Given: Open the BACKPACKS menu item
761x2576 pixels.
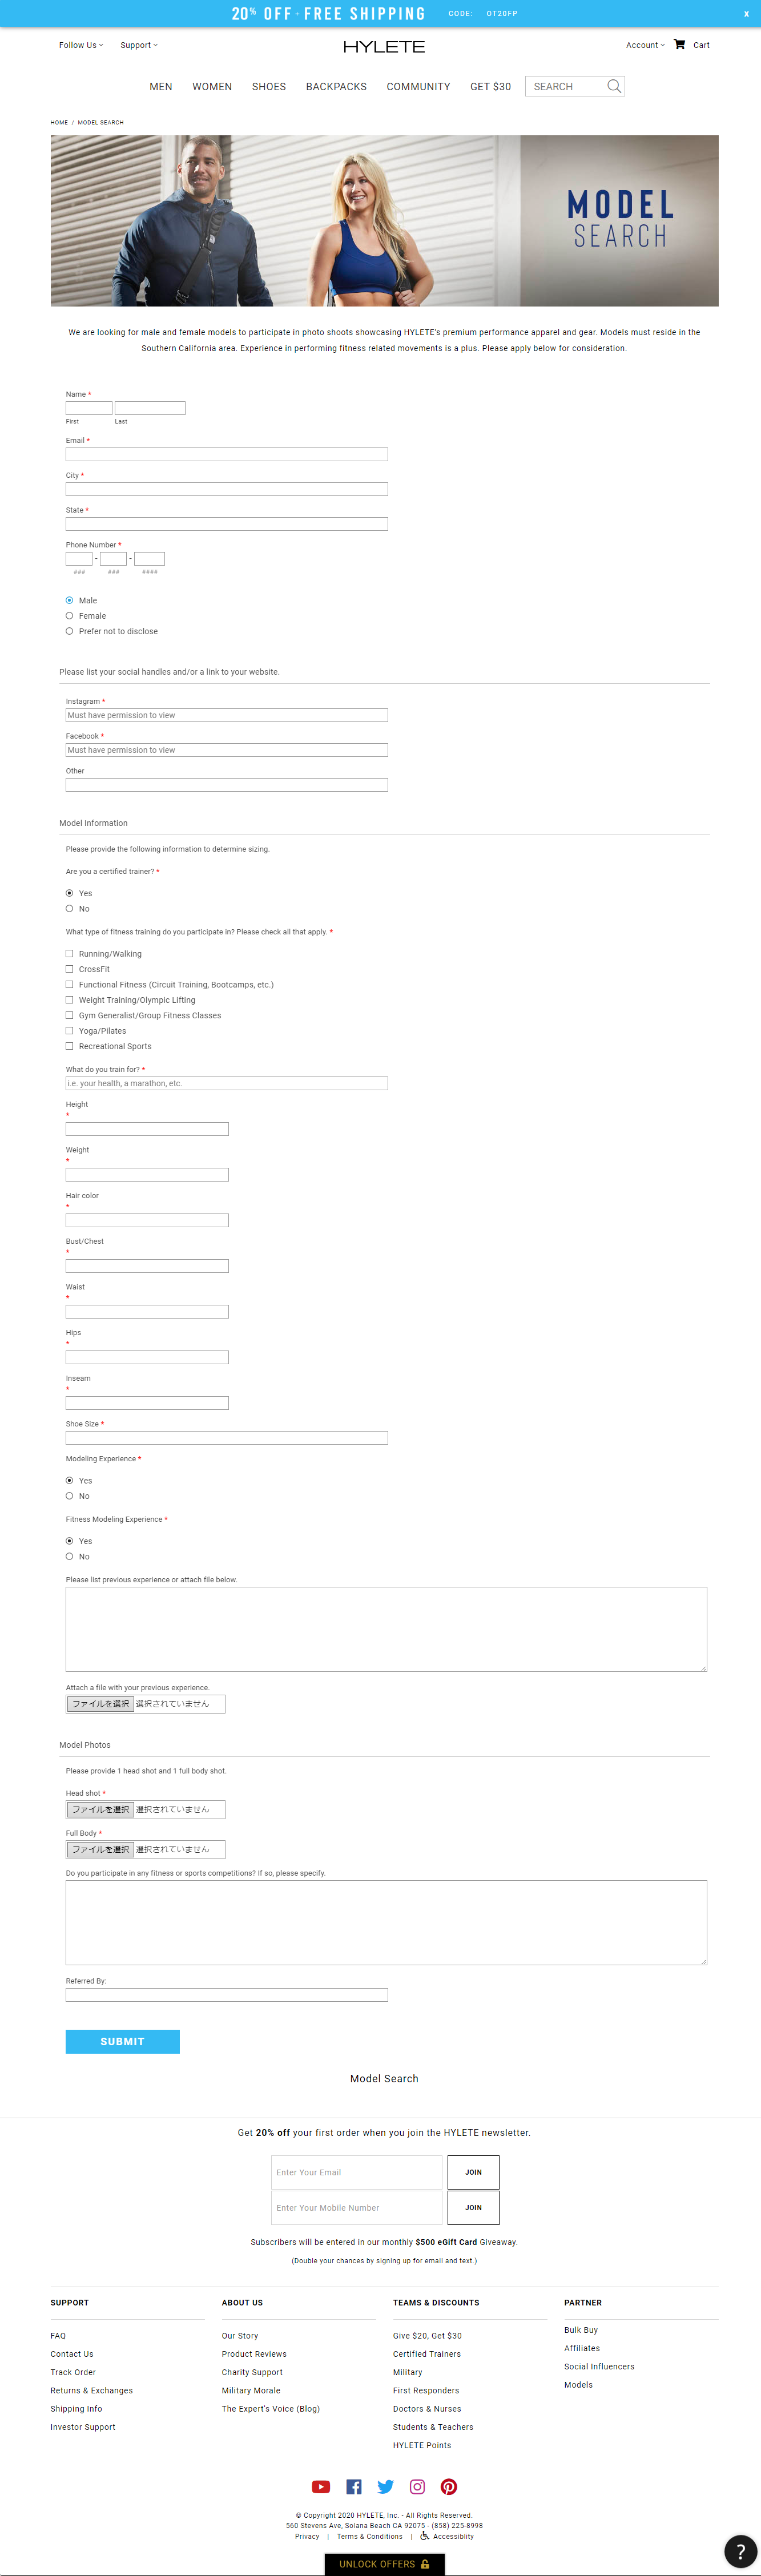Looking at the screenshot, I should click(x=336, y=87).
